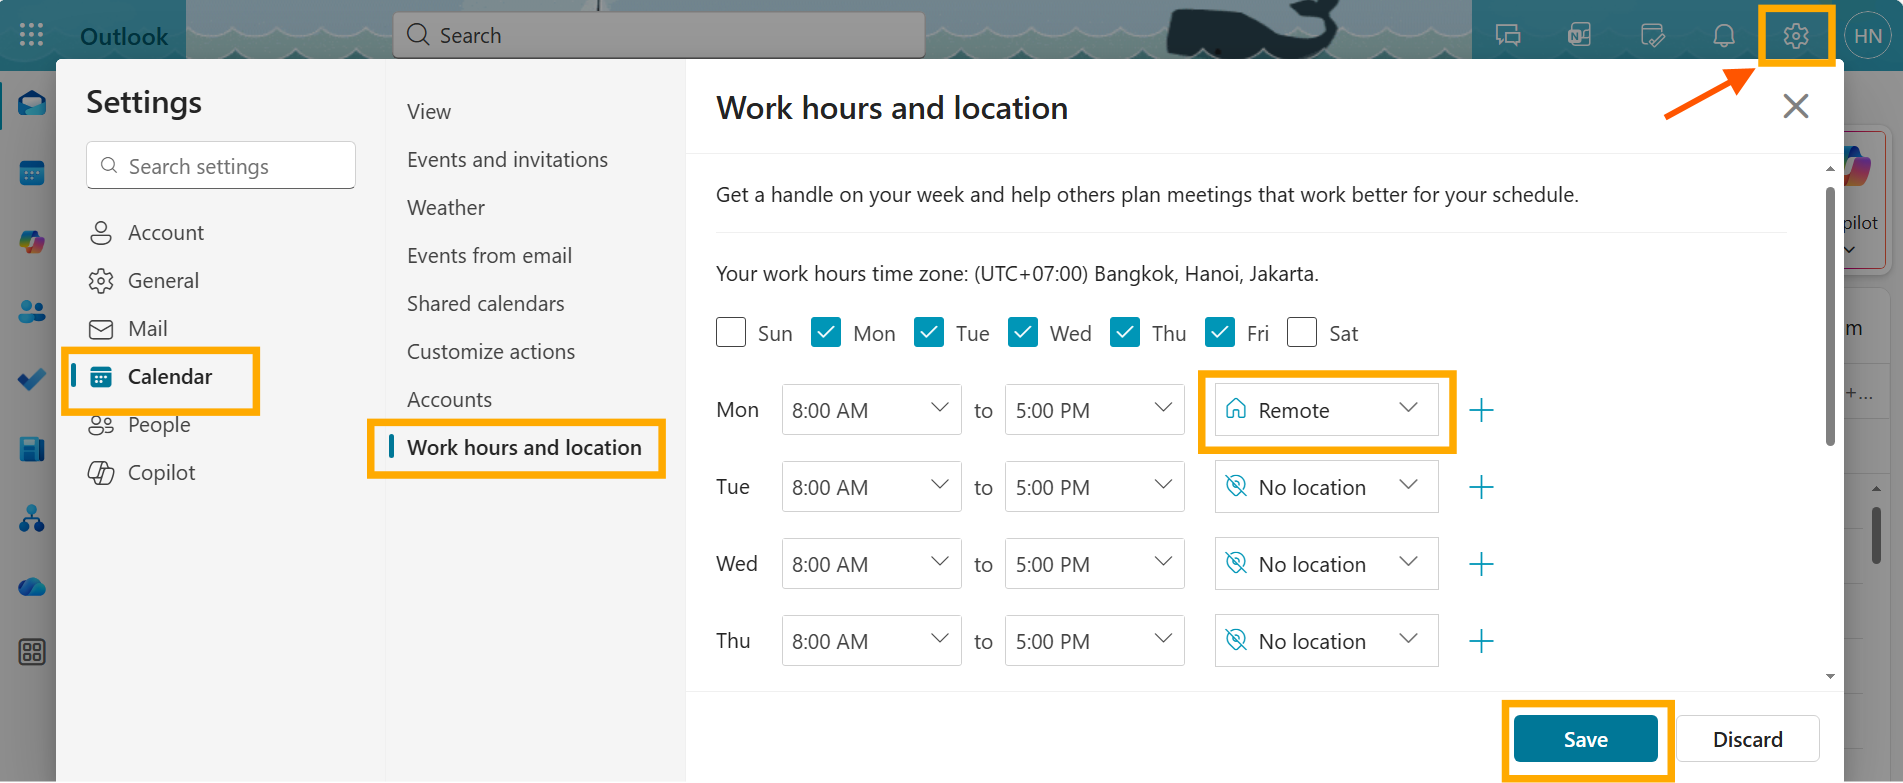Image resolution: width=1903 pixels, height=783 pixels.
Task: Open Events and invitations settings
Action: pyautogui.click(x=507, y=160)
